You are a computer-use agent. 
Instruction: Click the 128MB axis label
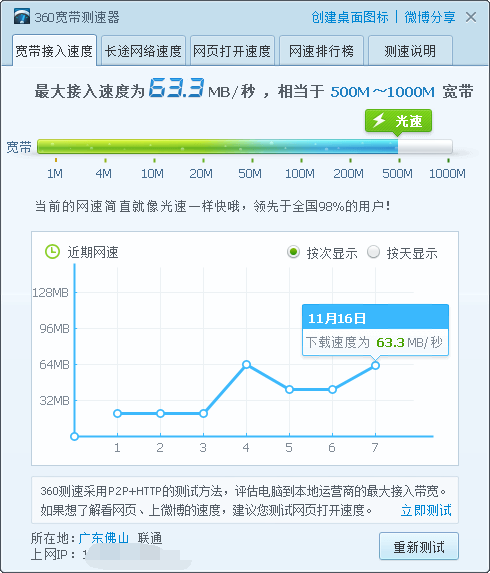[x=50, y=293]
